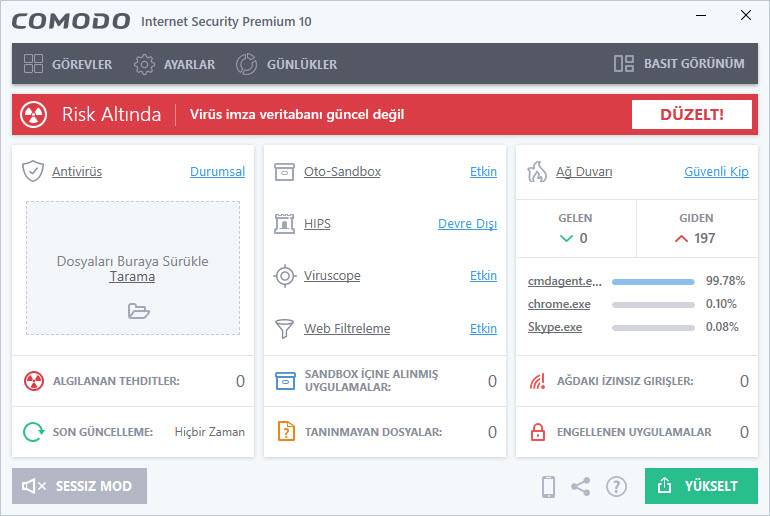
Task: Toggle Oto-Sandbox Etkin status
Action: pos(483,172)
